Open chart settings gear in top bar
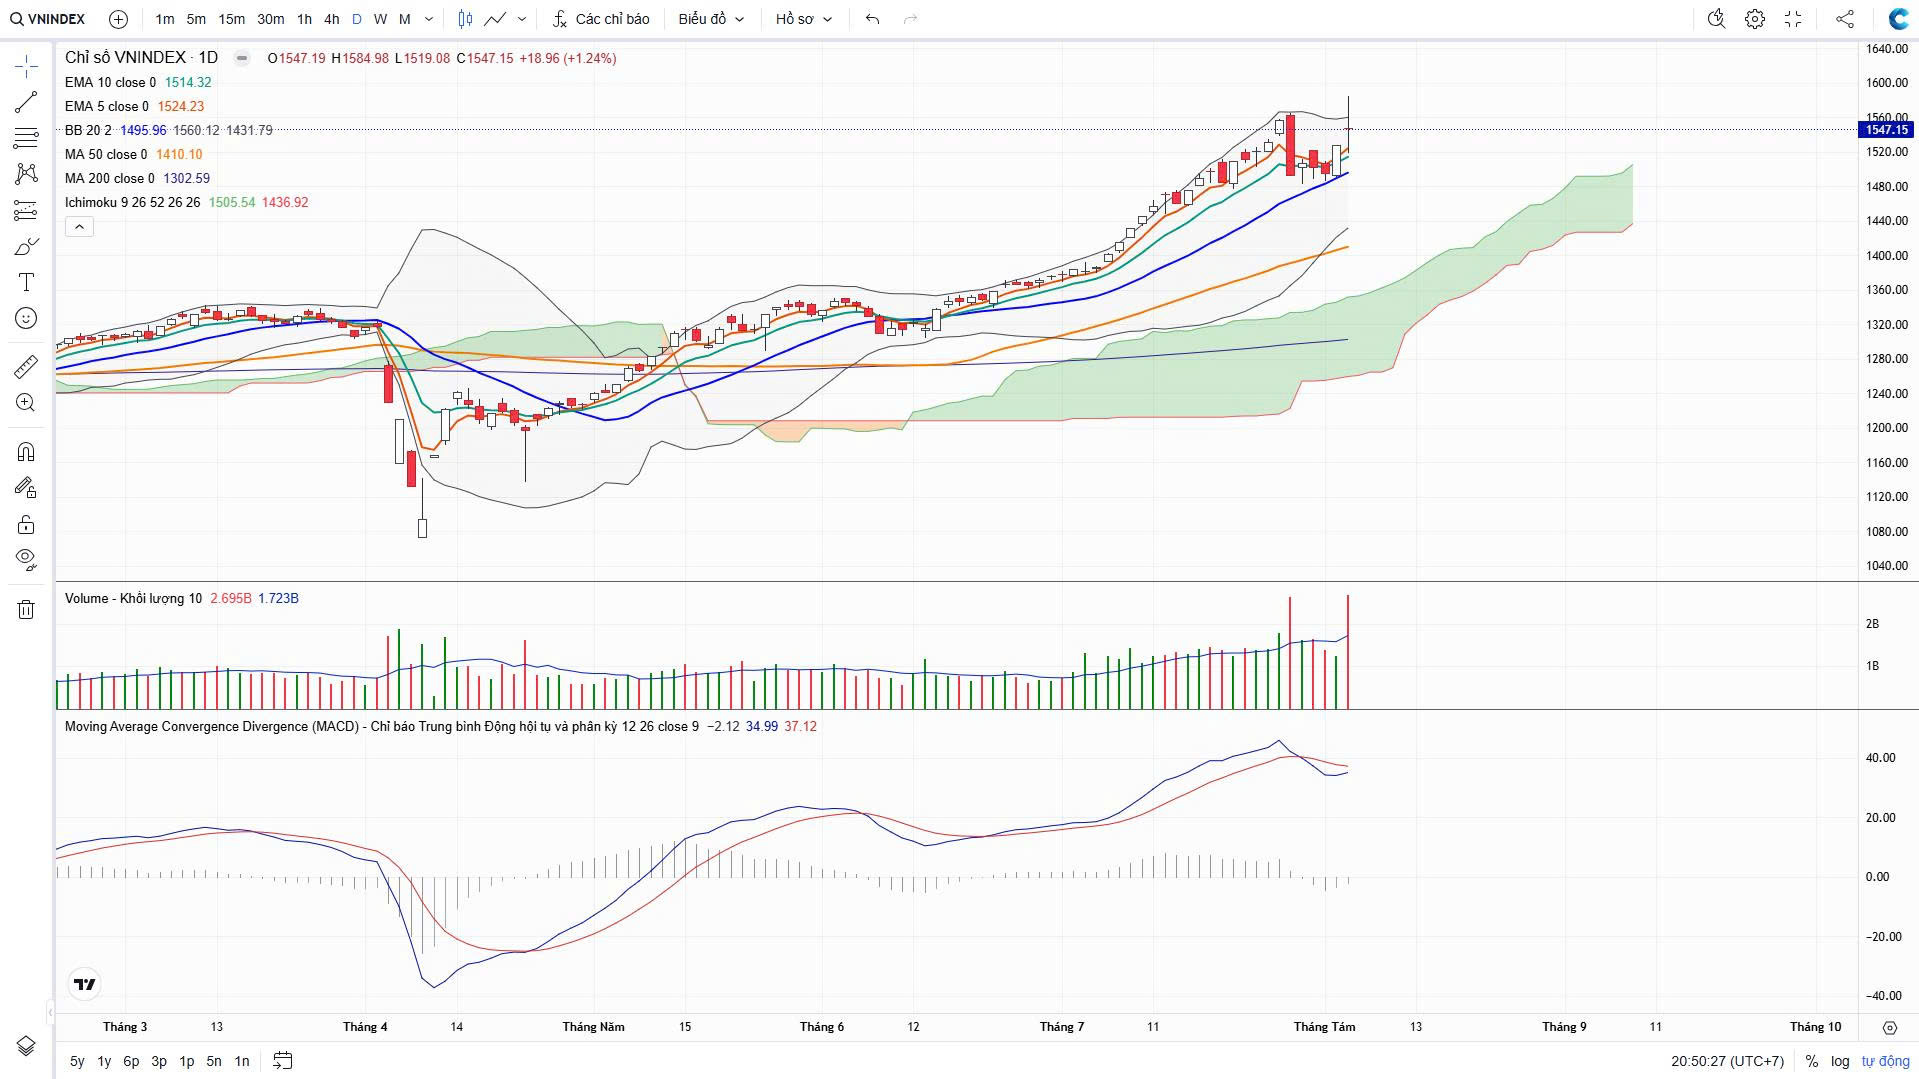 [1755, 19]
